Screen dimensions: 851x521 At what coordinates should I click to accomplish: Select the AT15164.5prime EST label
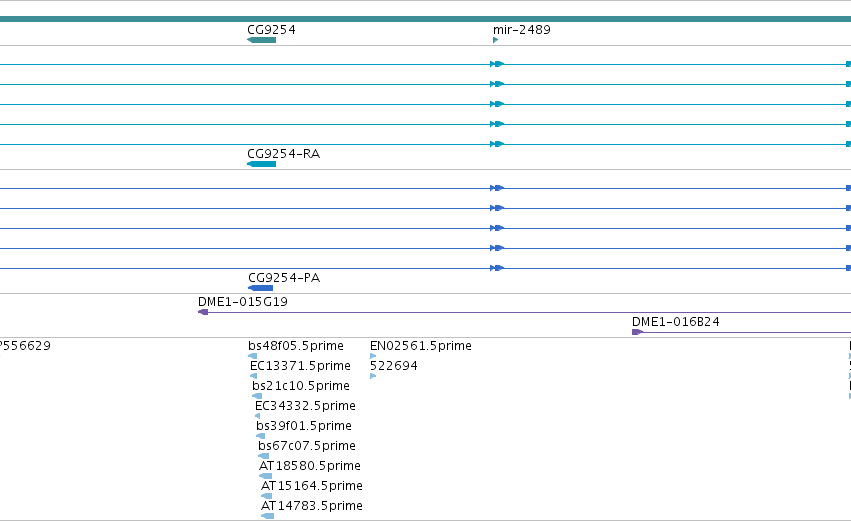pyautogui.click(x=312, y=486)
